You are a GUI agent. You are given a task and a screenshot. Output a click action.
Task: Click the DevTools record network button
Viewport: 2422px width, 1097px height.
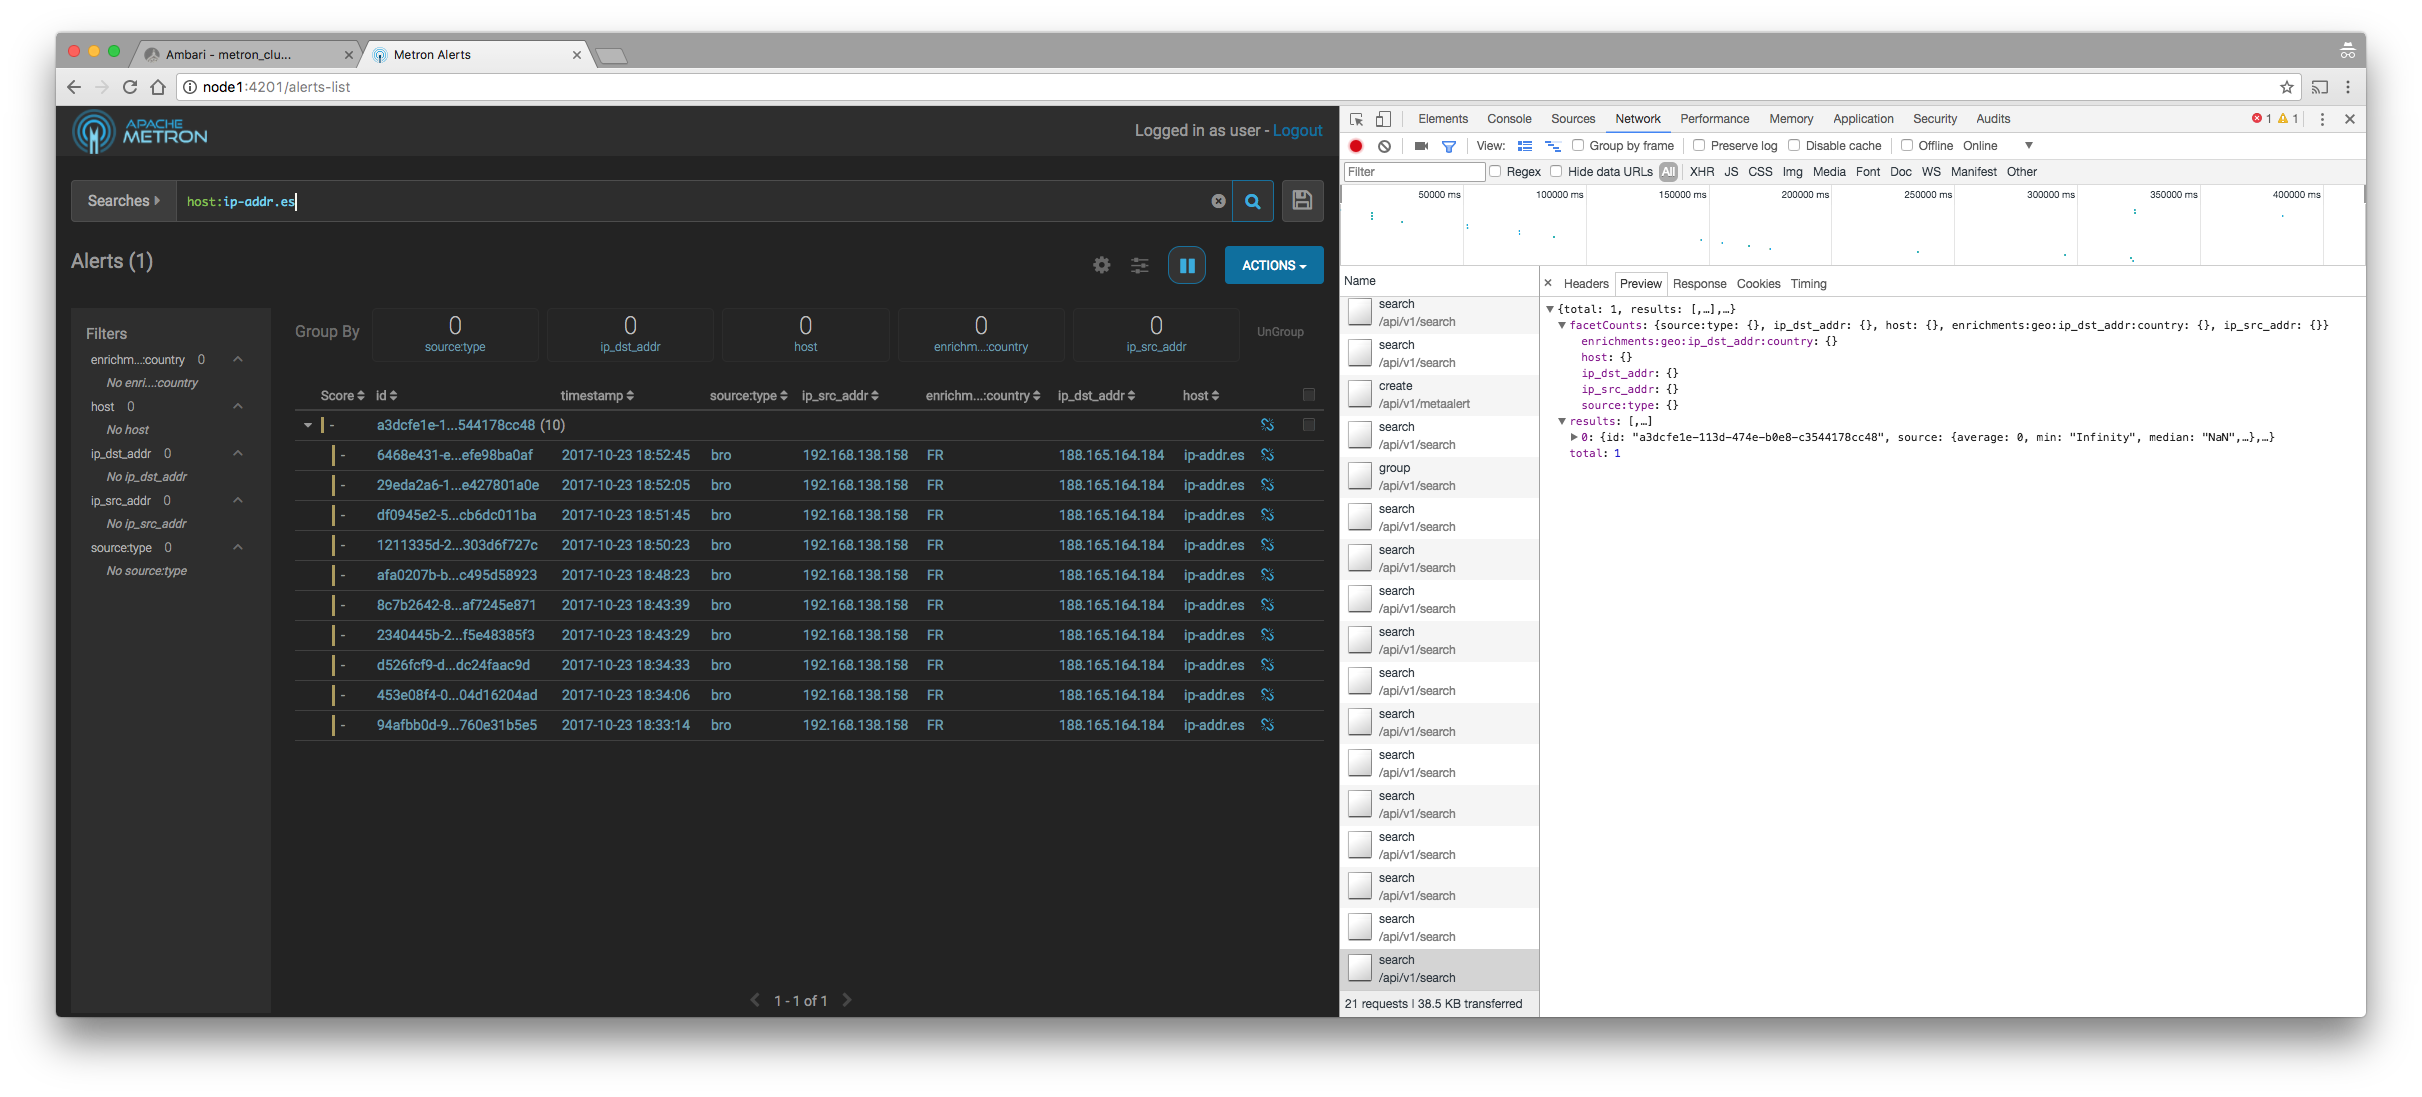pos(1356,146)
